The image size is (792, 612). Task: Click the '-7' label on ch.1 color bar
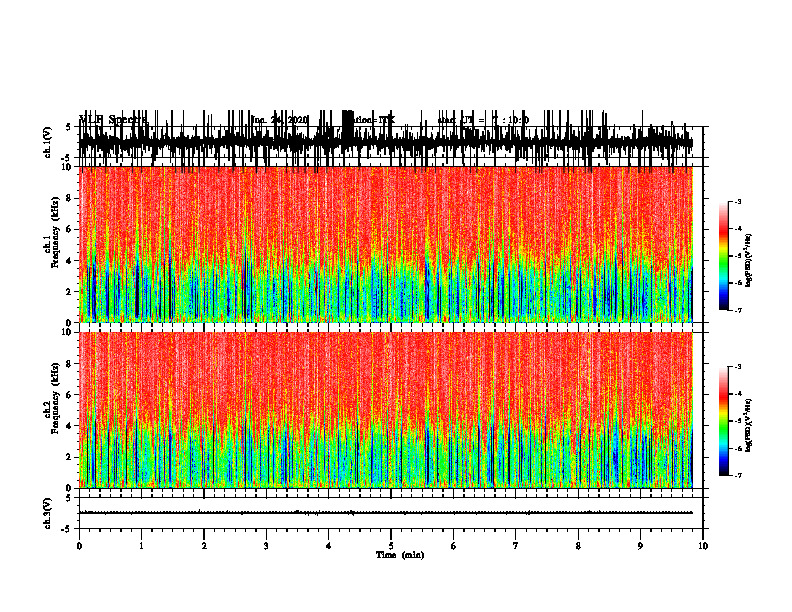(738, 310)
